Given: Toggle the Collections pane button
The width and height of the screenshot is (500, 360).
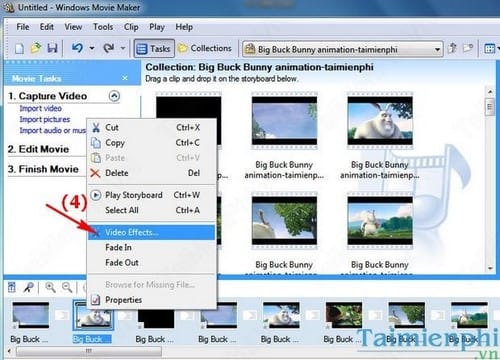Looking at the screenshot, I should click(x=205, y=49).
